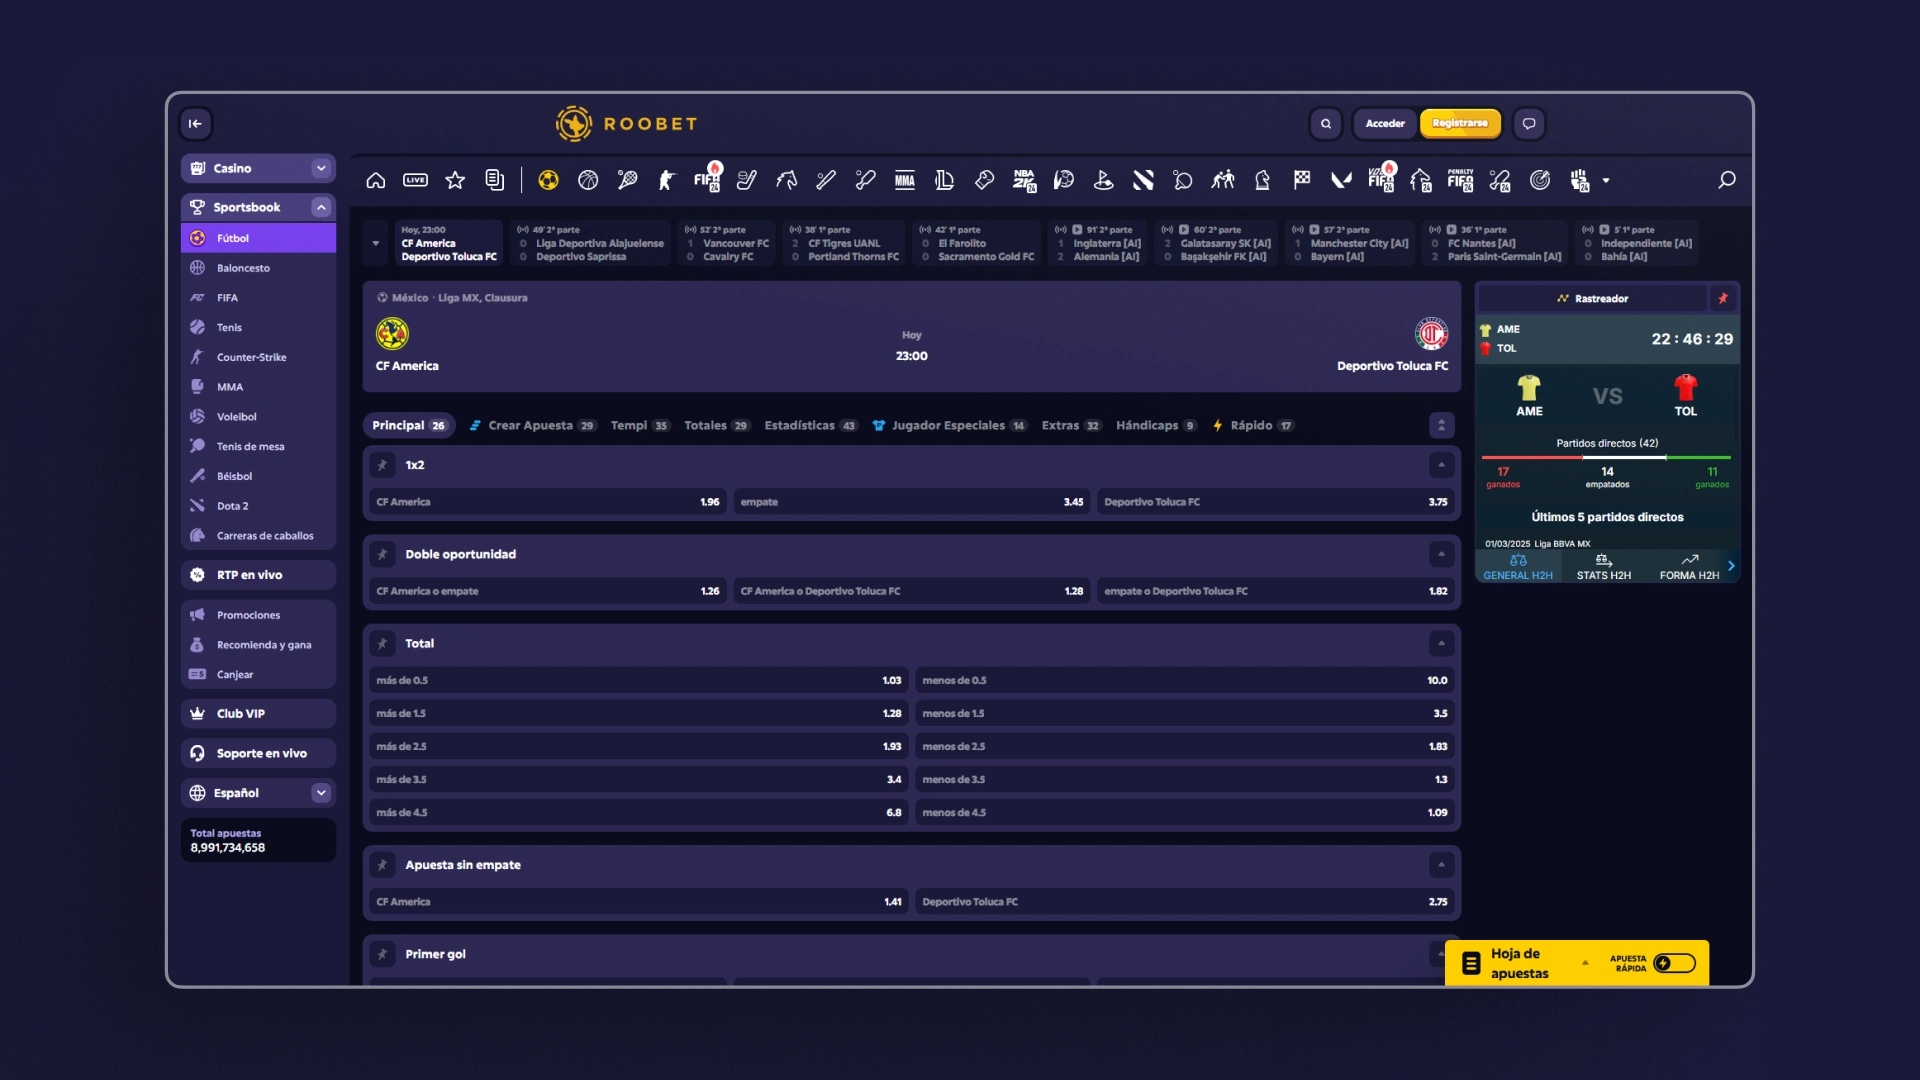Pin the Primer gol market
This screenshot has height=1080, width=1920.
pos(382,954)
